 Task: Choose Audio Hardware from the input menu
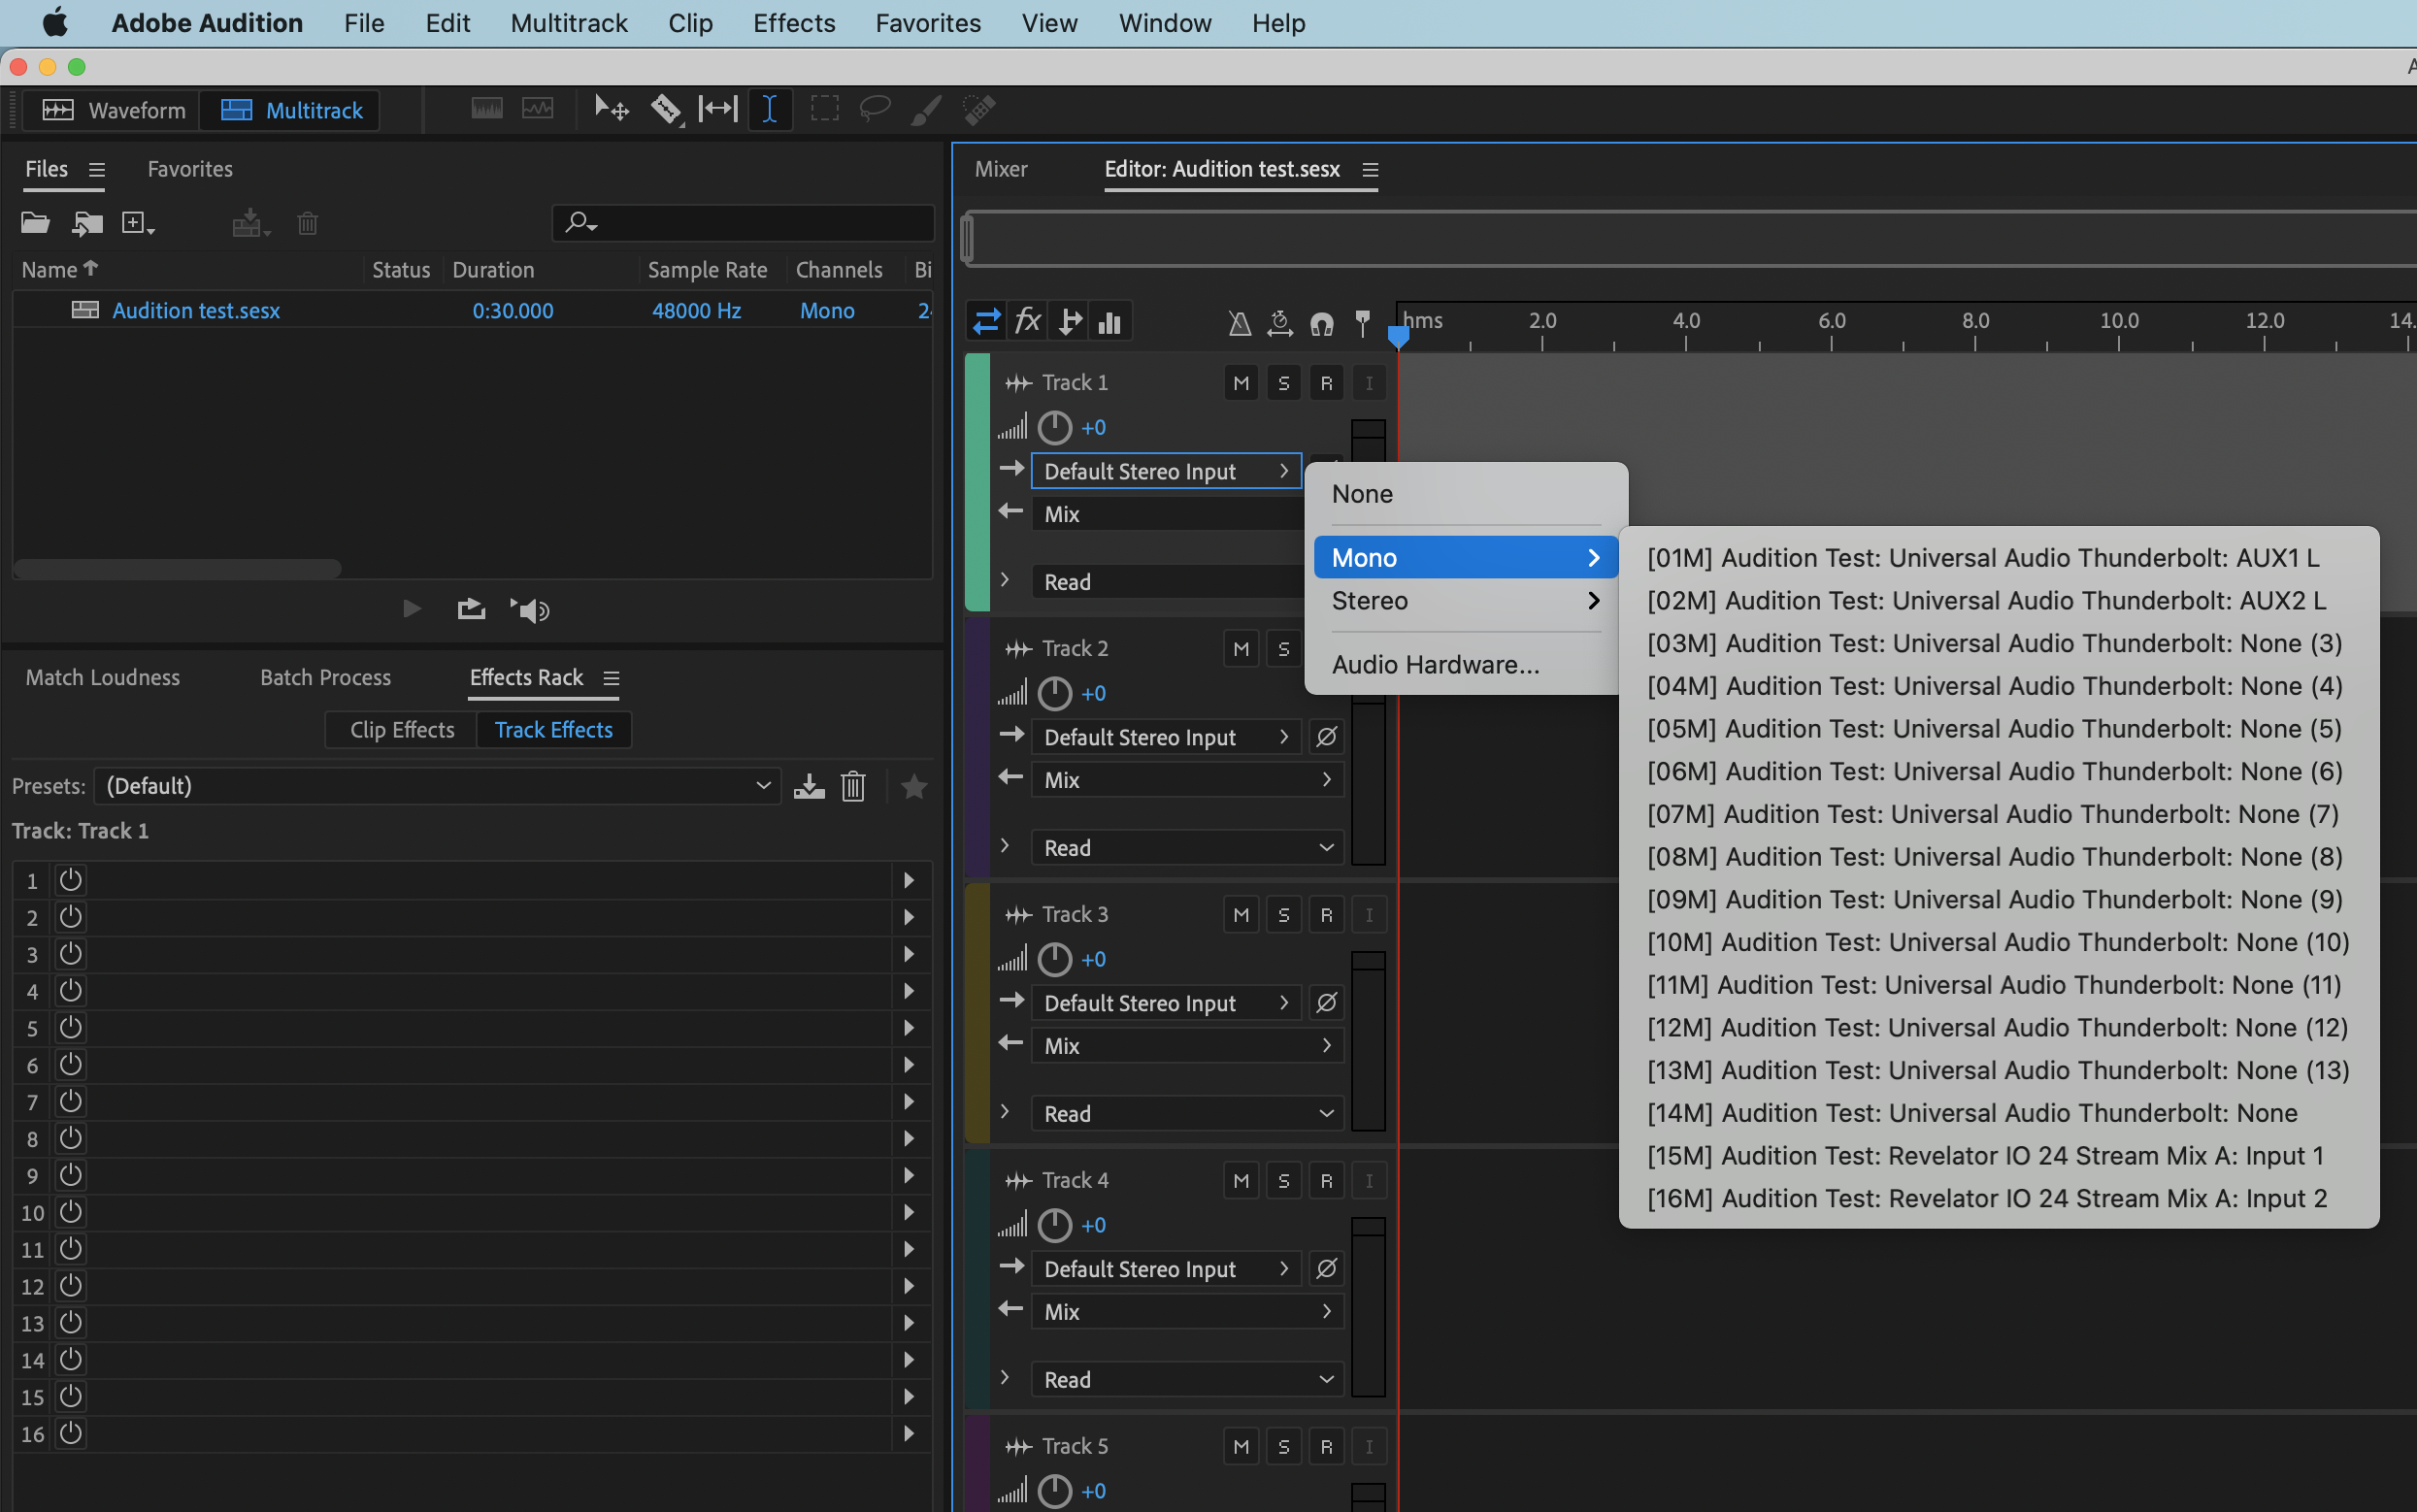click(x=1436, y=664)
